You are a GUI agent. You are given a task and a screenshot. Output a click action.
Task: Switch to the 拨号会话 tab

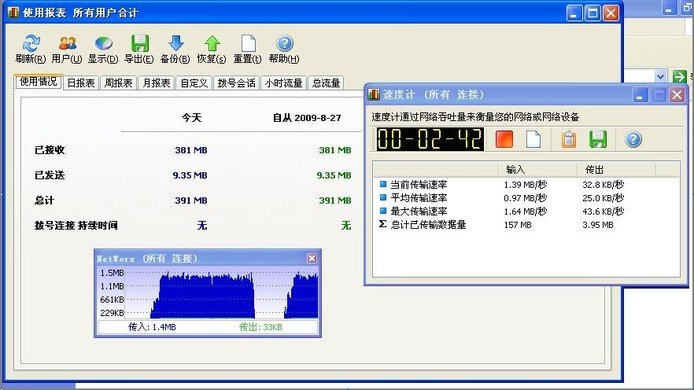pos(237,83)
